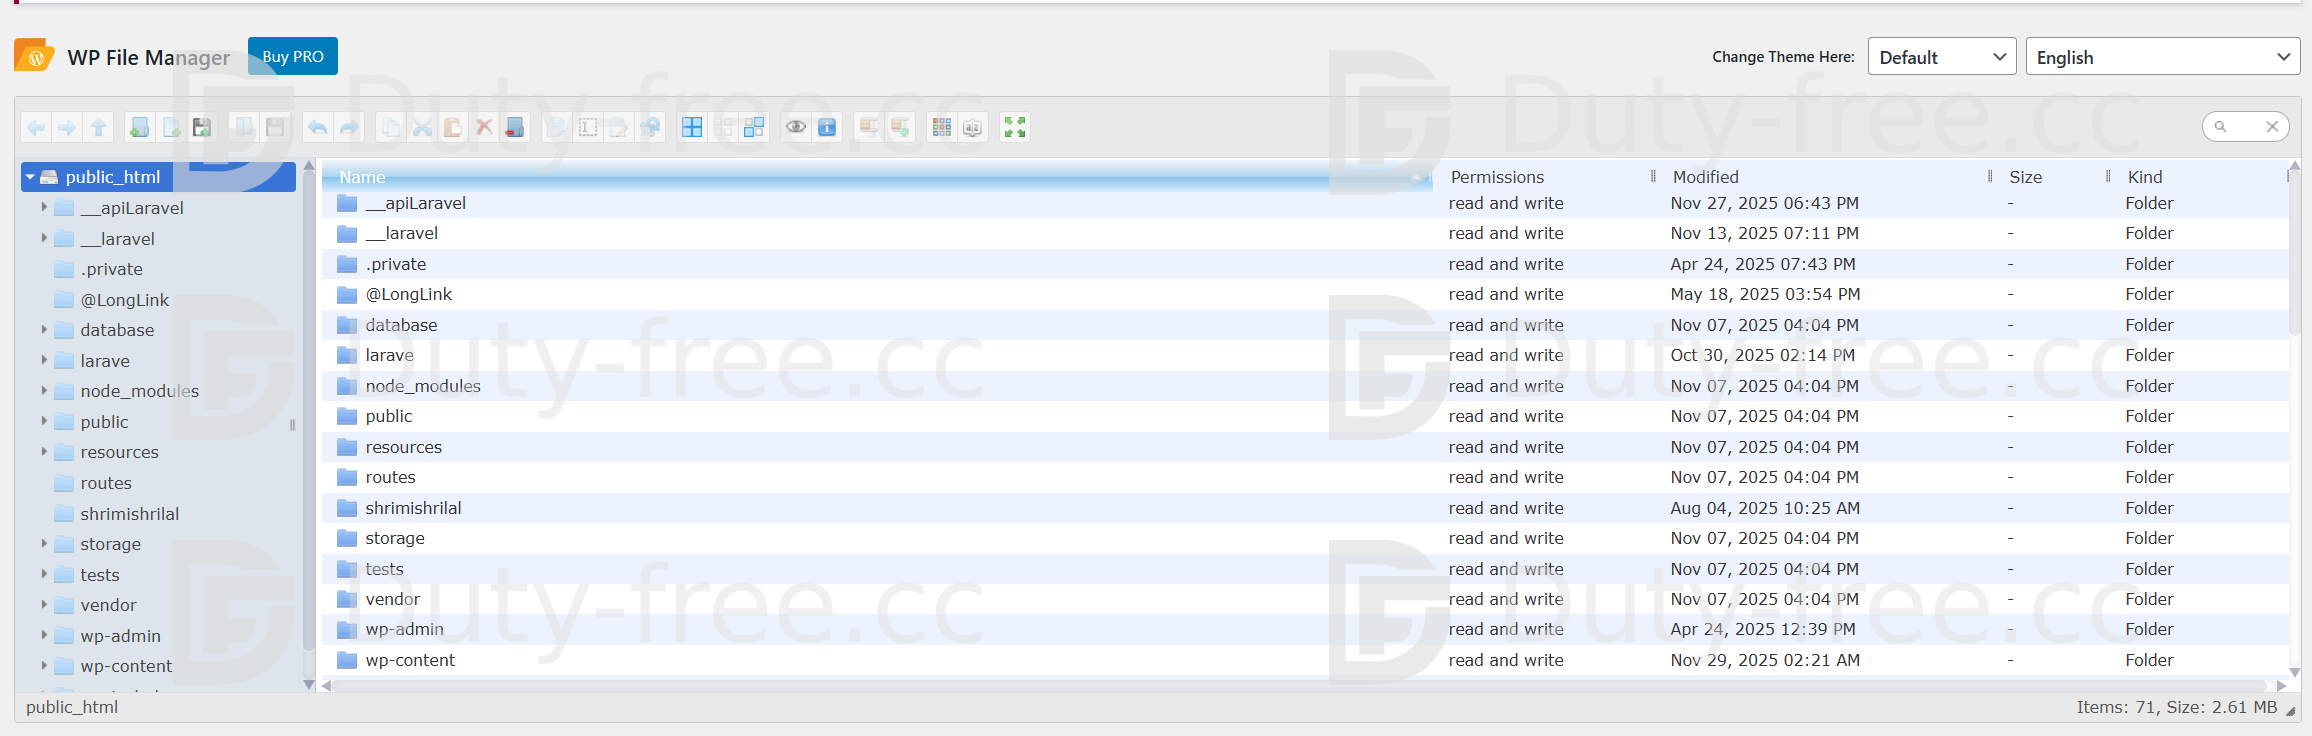
Task: Click the Upload Files icon with floppy disk
Action: 202,127
